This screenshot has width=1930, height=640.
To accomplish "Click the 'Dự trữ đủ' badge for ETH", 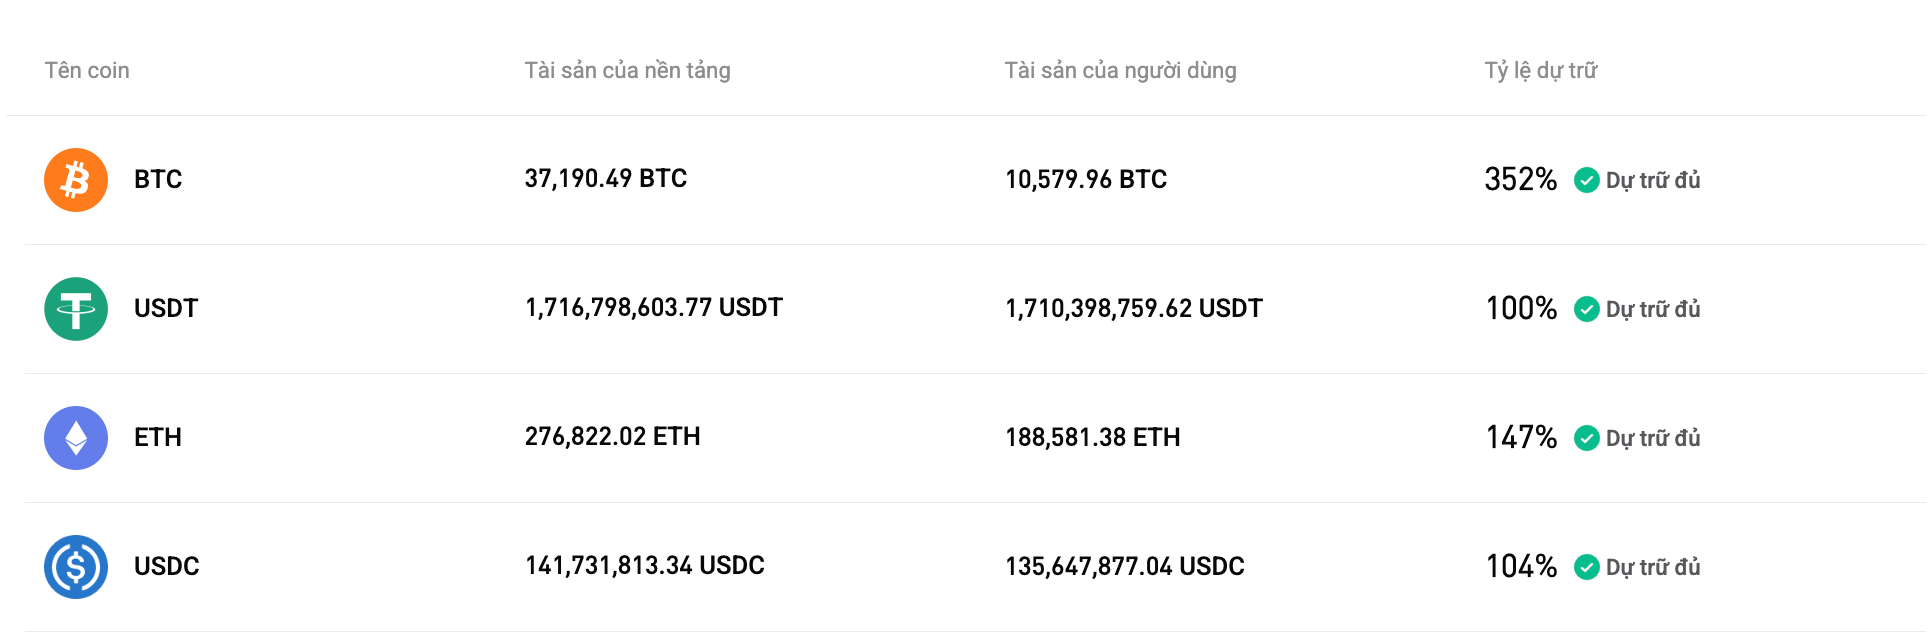I will 1653,439.
